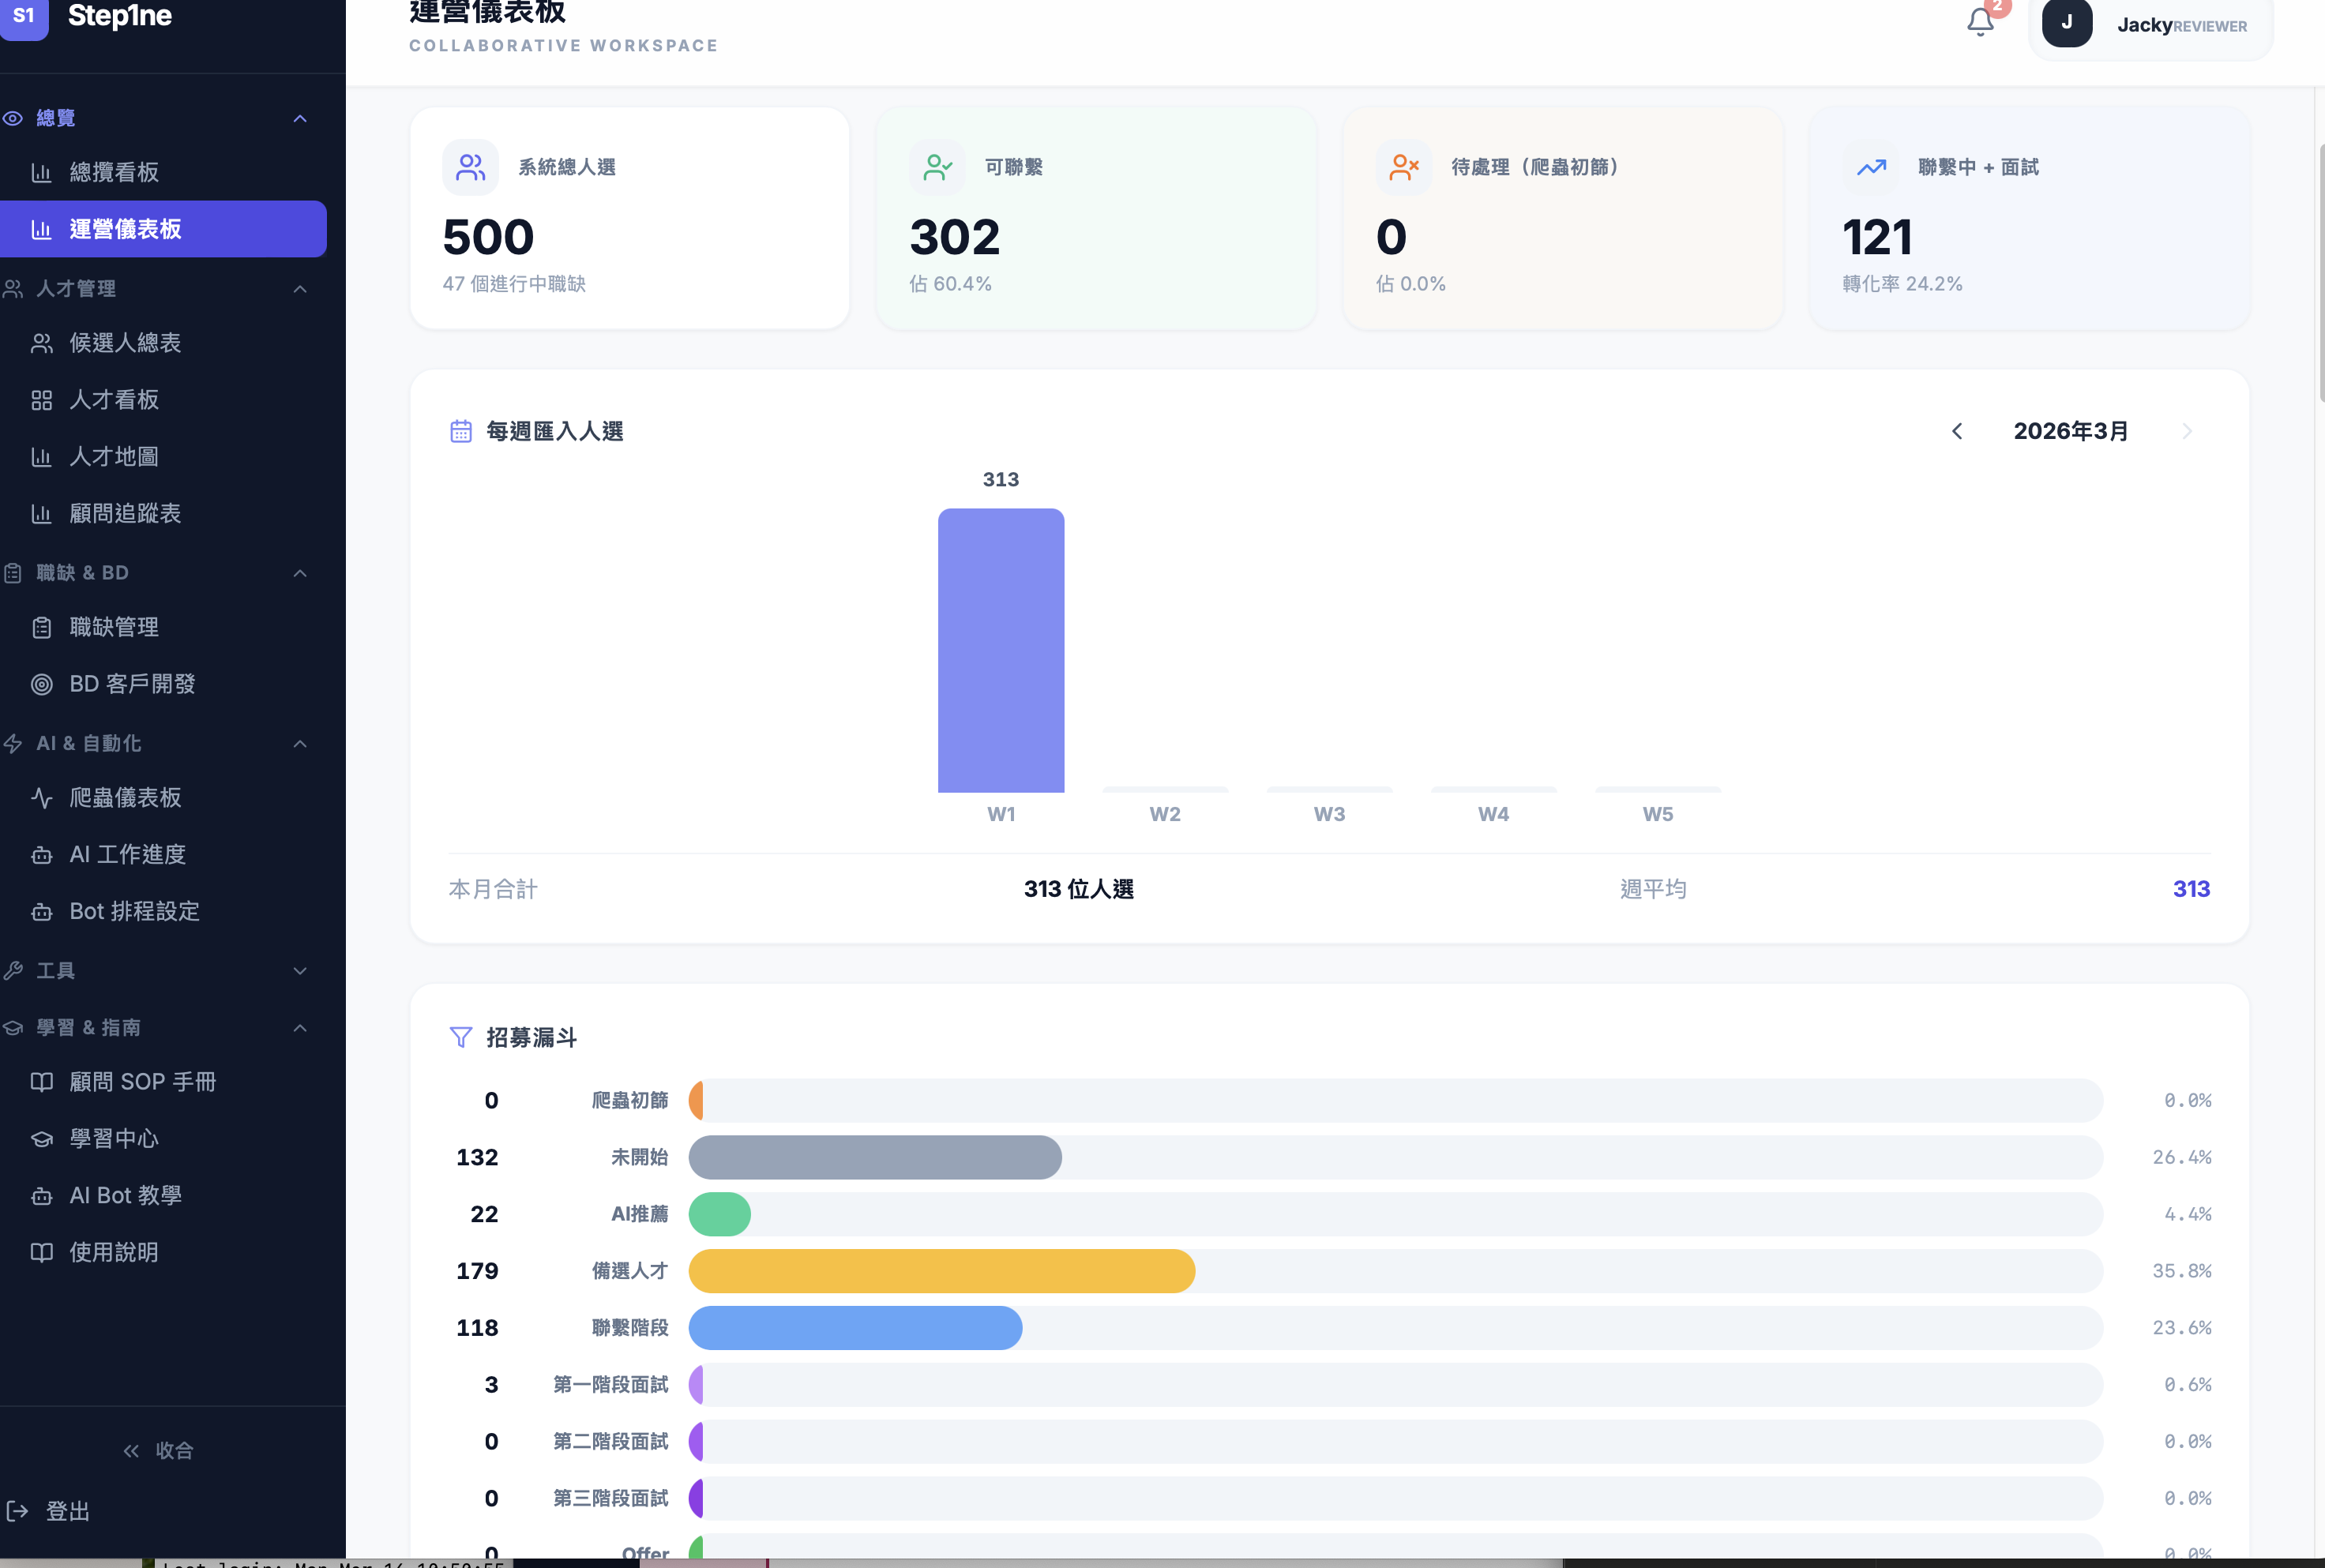Click the 可聯繫 user-check icon
This screenshot has width=2325, height=1568.
pyautogui.click(x=937, y=167)
